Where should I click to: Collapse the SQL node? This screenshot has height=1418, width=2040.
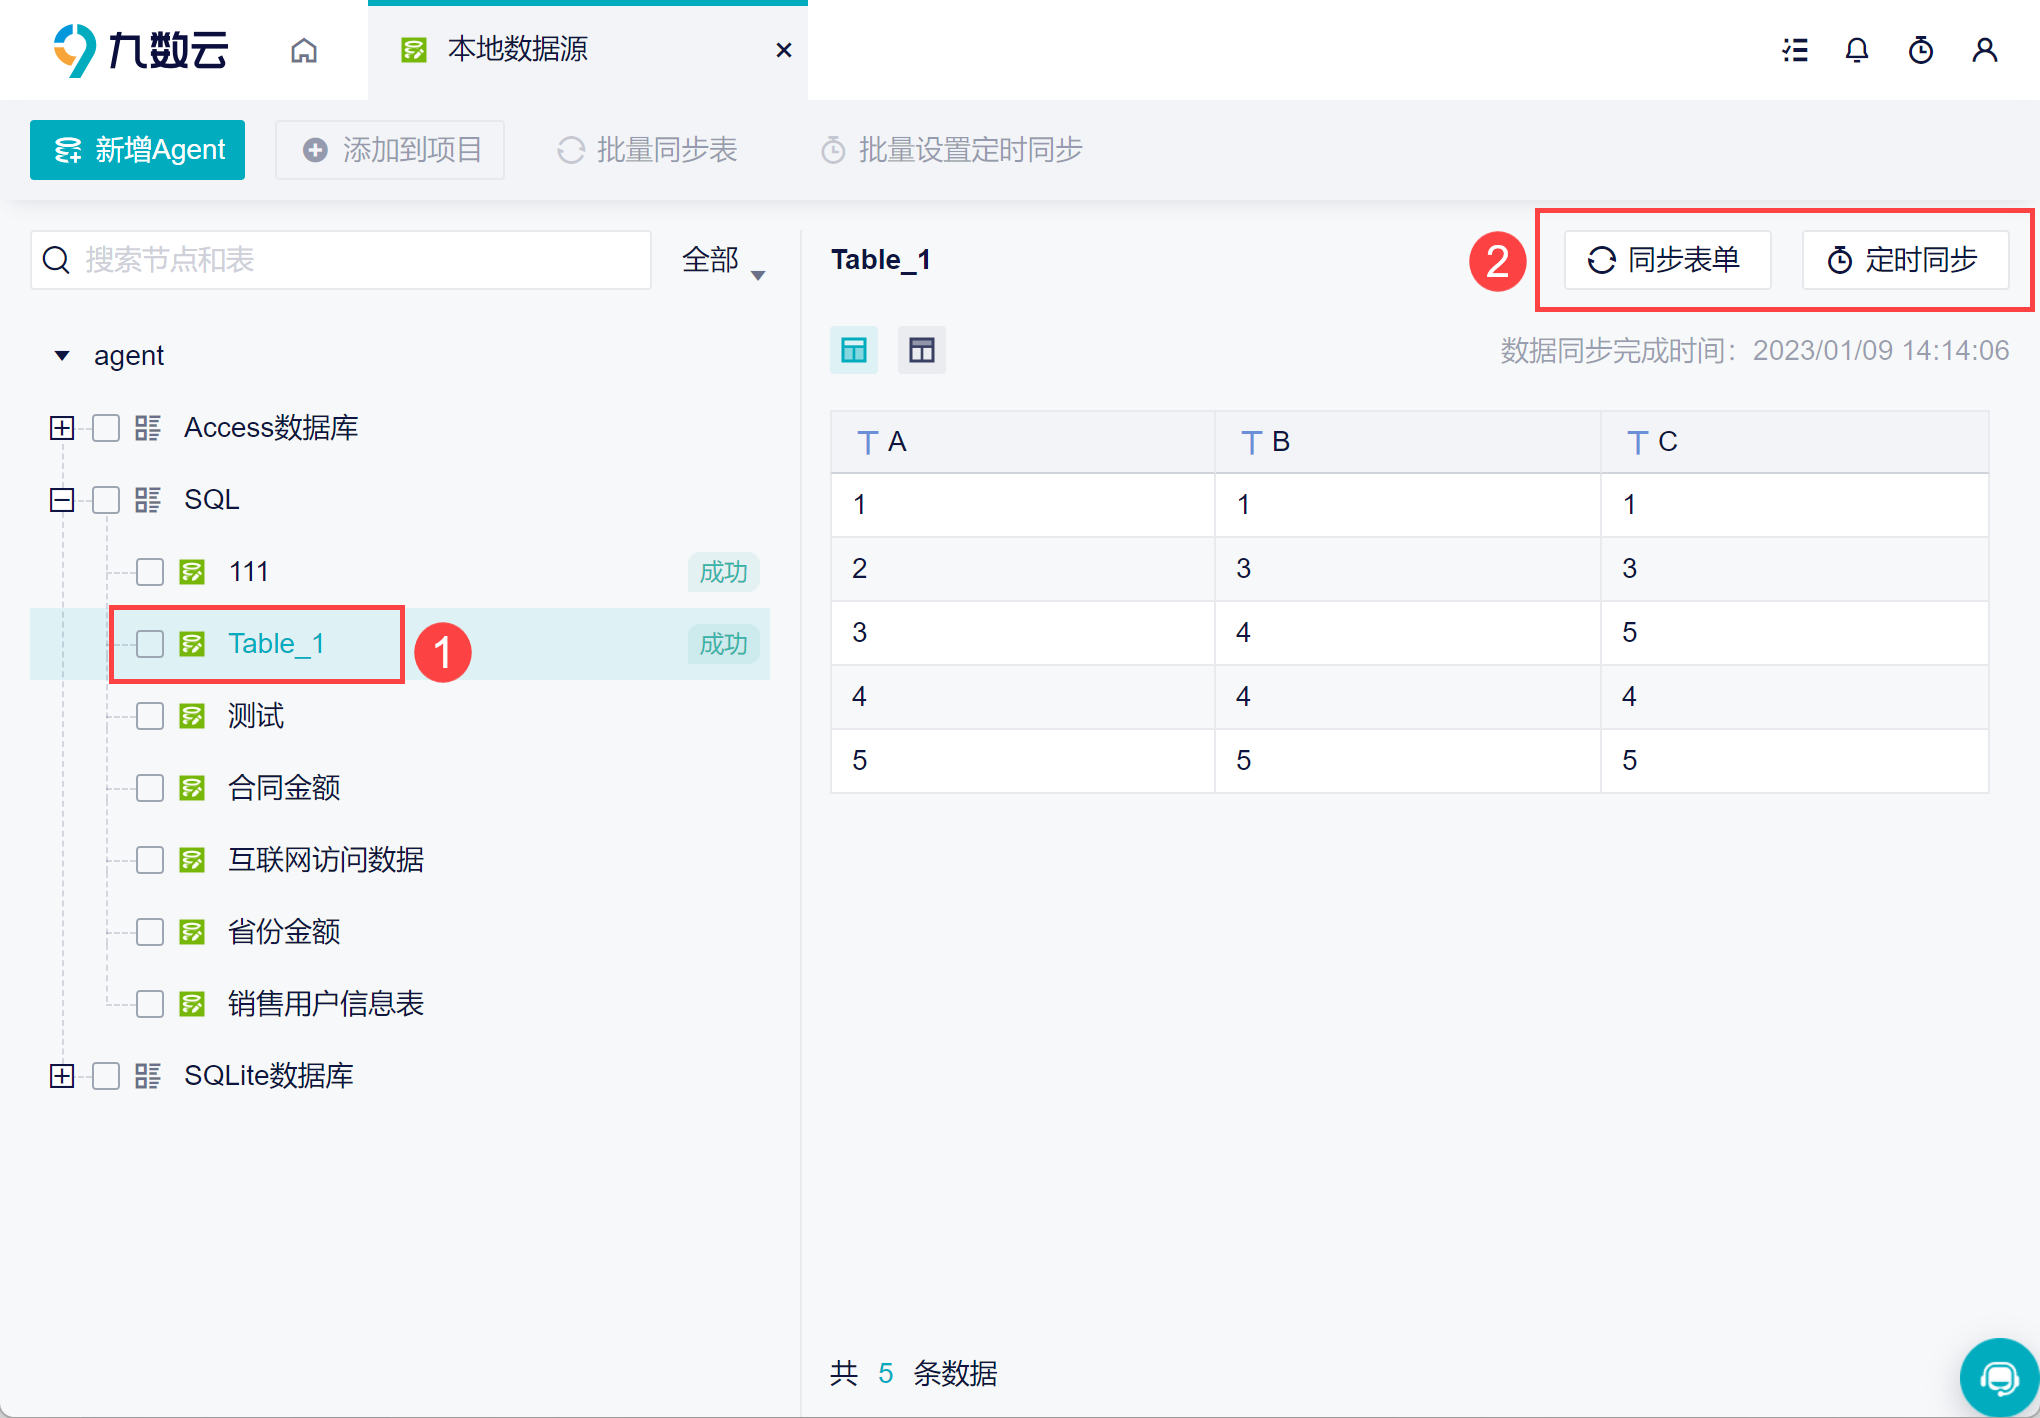[62, 500]
